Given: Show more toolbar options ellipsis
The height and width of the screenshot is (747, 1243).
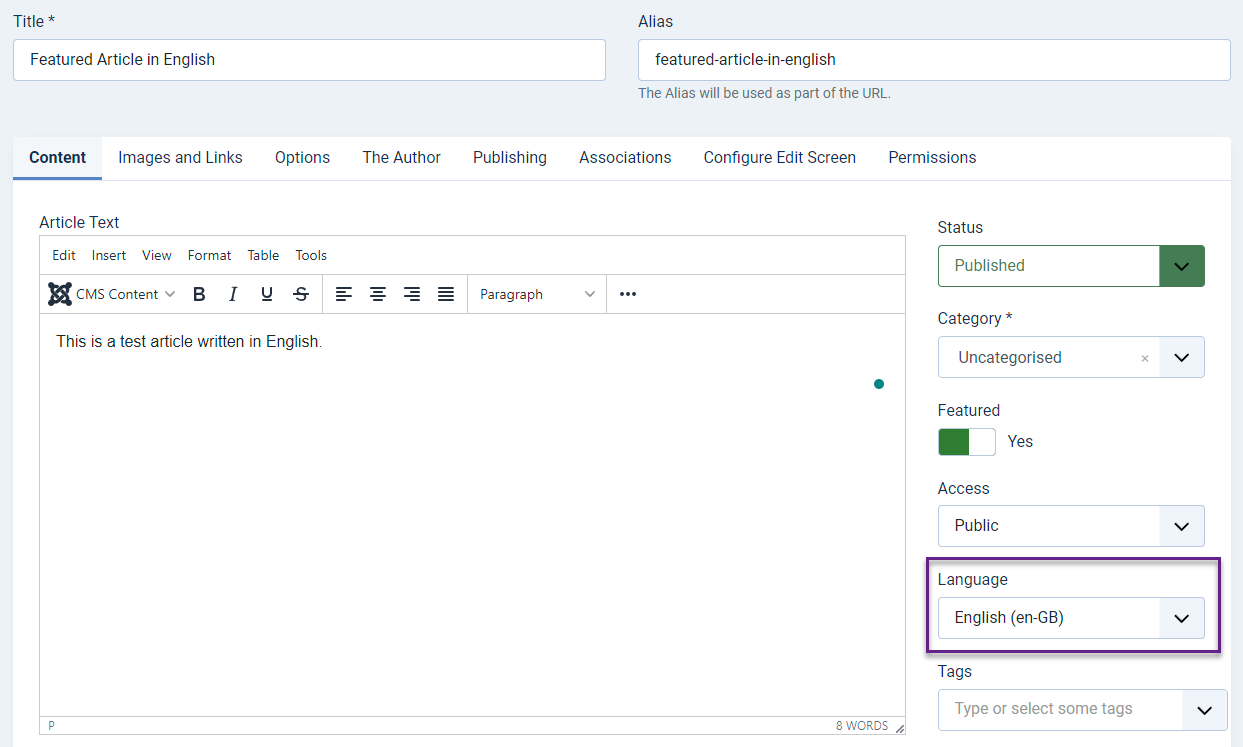Looking at the screenshot, I should point(628,294).
